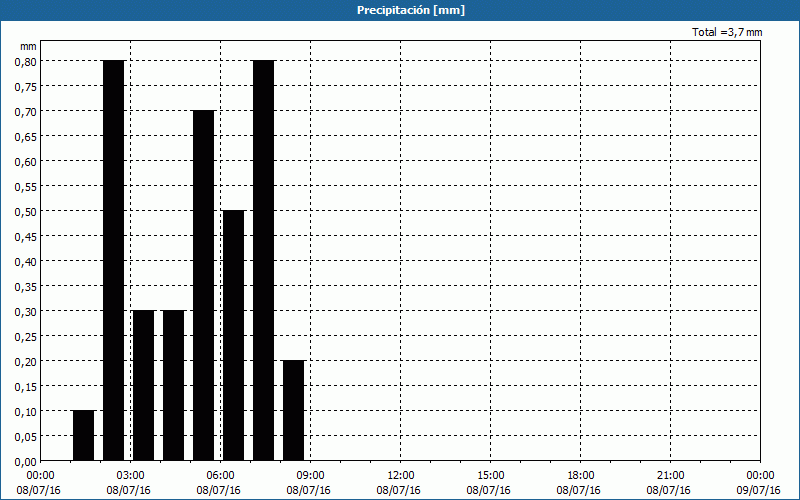Click the 0,10 mm bar after 01:00

click(84, 435)
